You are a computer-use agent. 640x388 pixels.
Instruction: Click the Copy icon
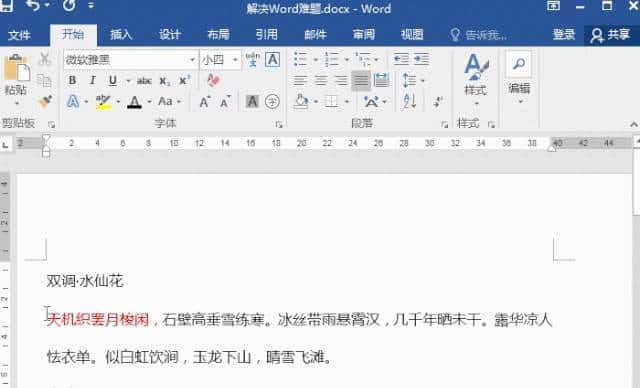click(x=44, y=81)
